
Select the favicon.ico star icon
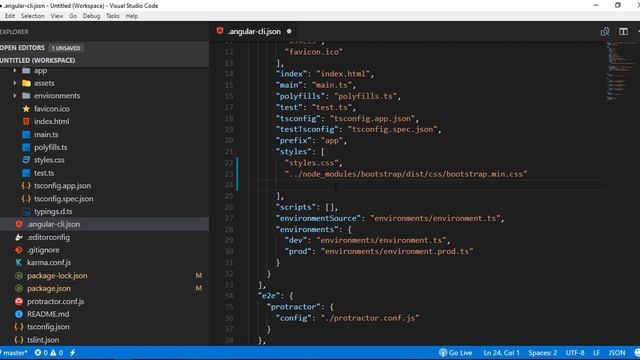26,109
